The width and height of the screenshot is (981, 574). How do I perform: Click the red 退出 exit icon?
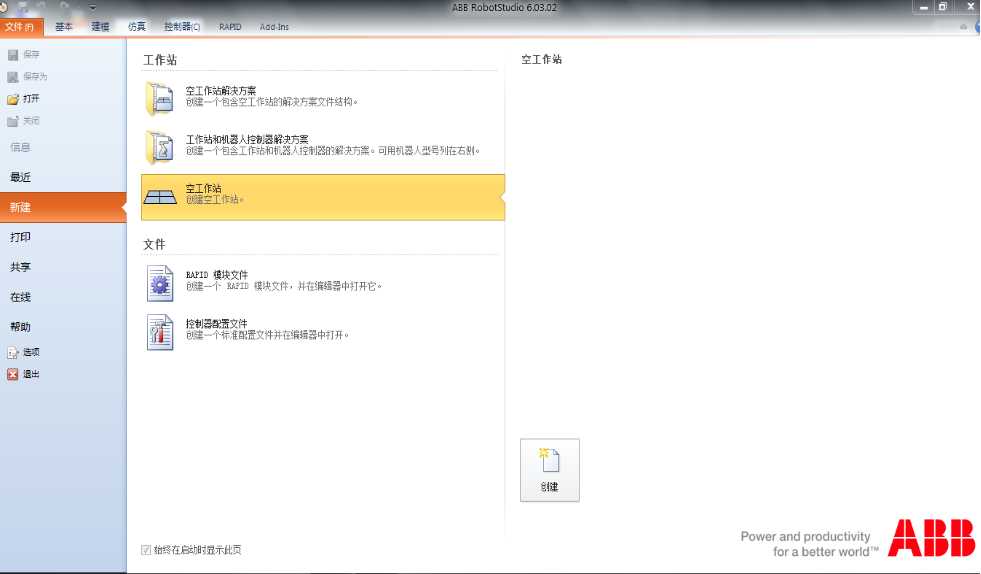(13, 375)
